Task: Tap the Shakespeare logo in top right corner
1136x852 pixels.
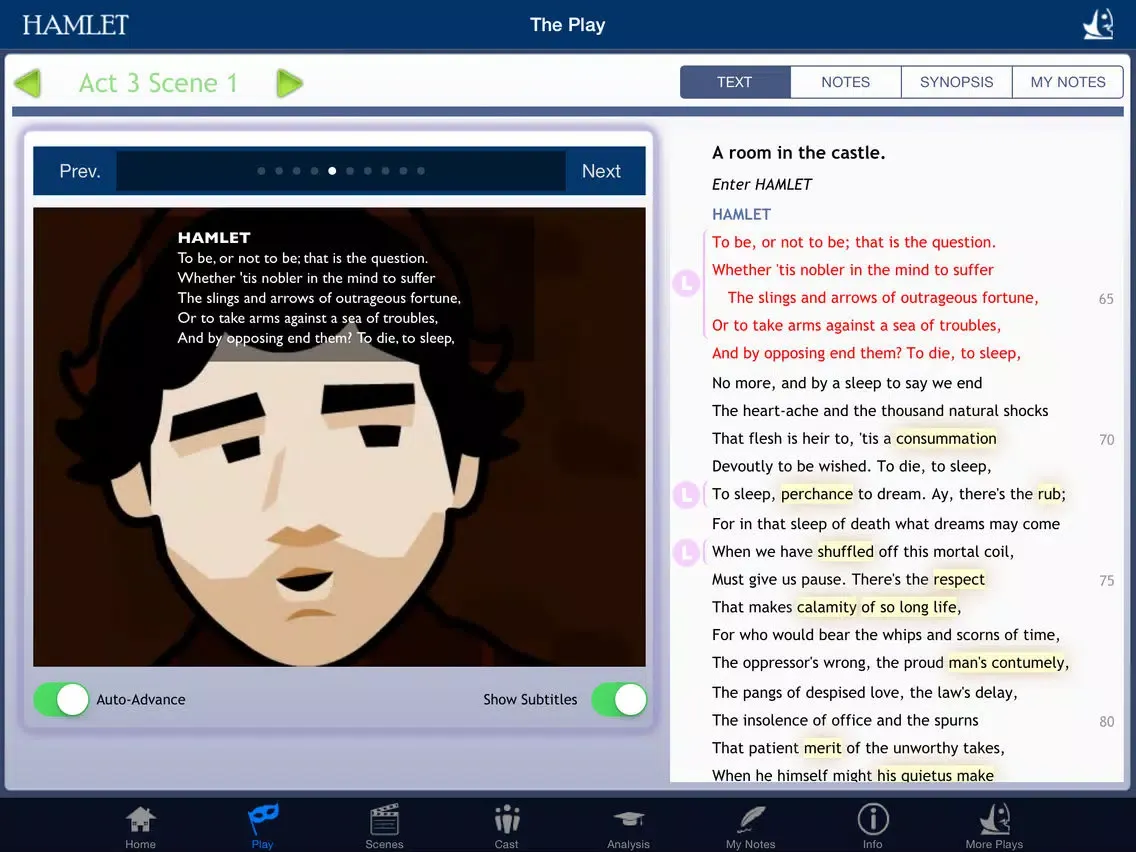Action: coord(1098,24)
